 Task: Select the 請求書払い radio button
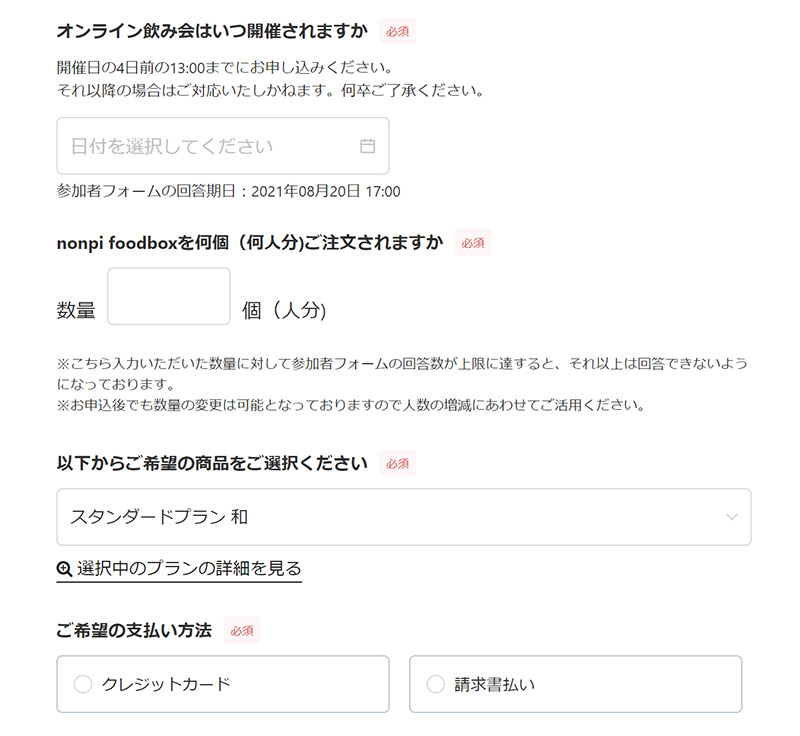(x=435, y=684)
